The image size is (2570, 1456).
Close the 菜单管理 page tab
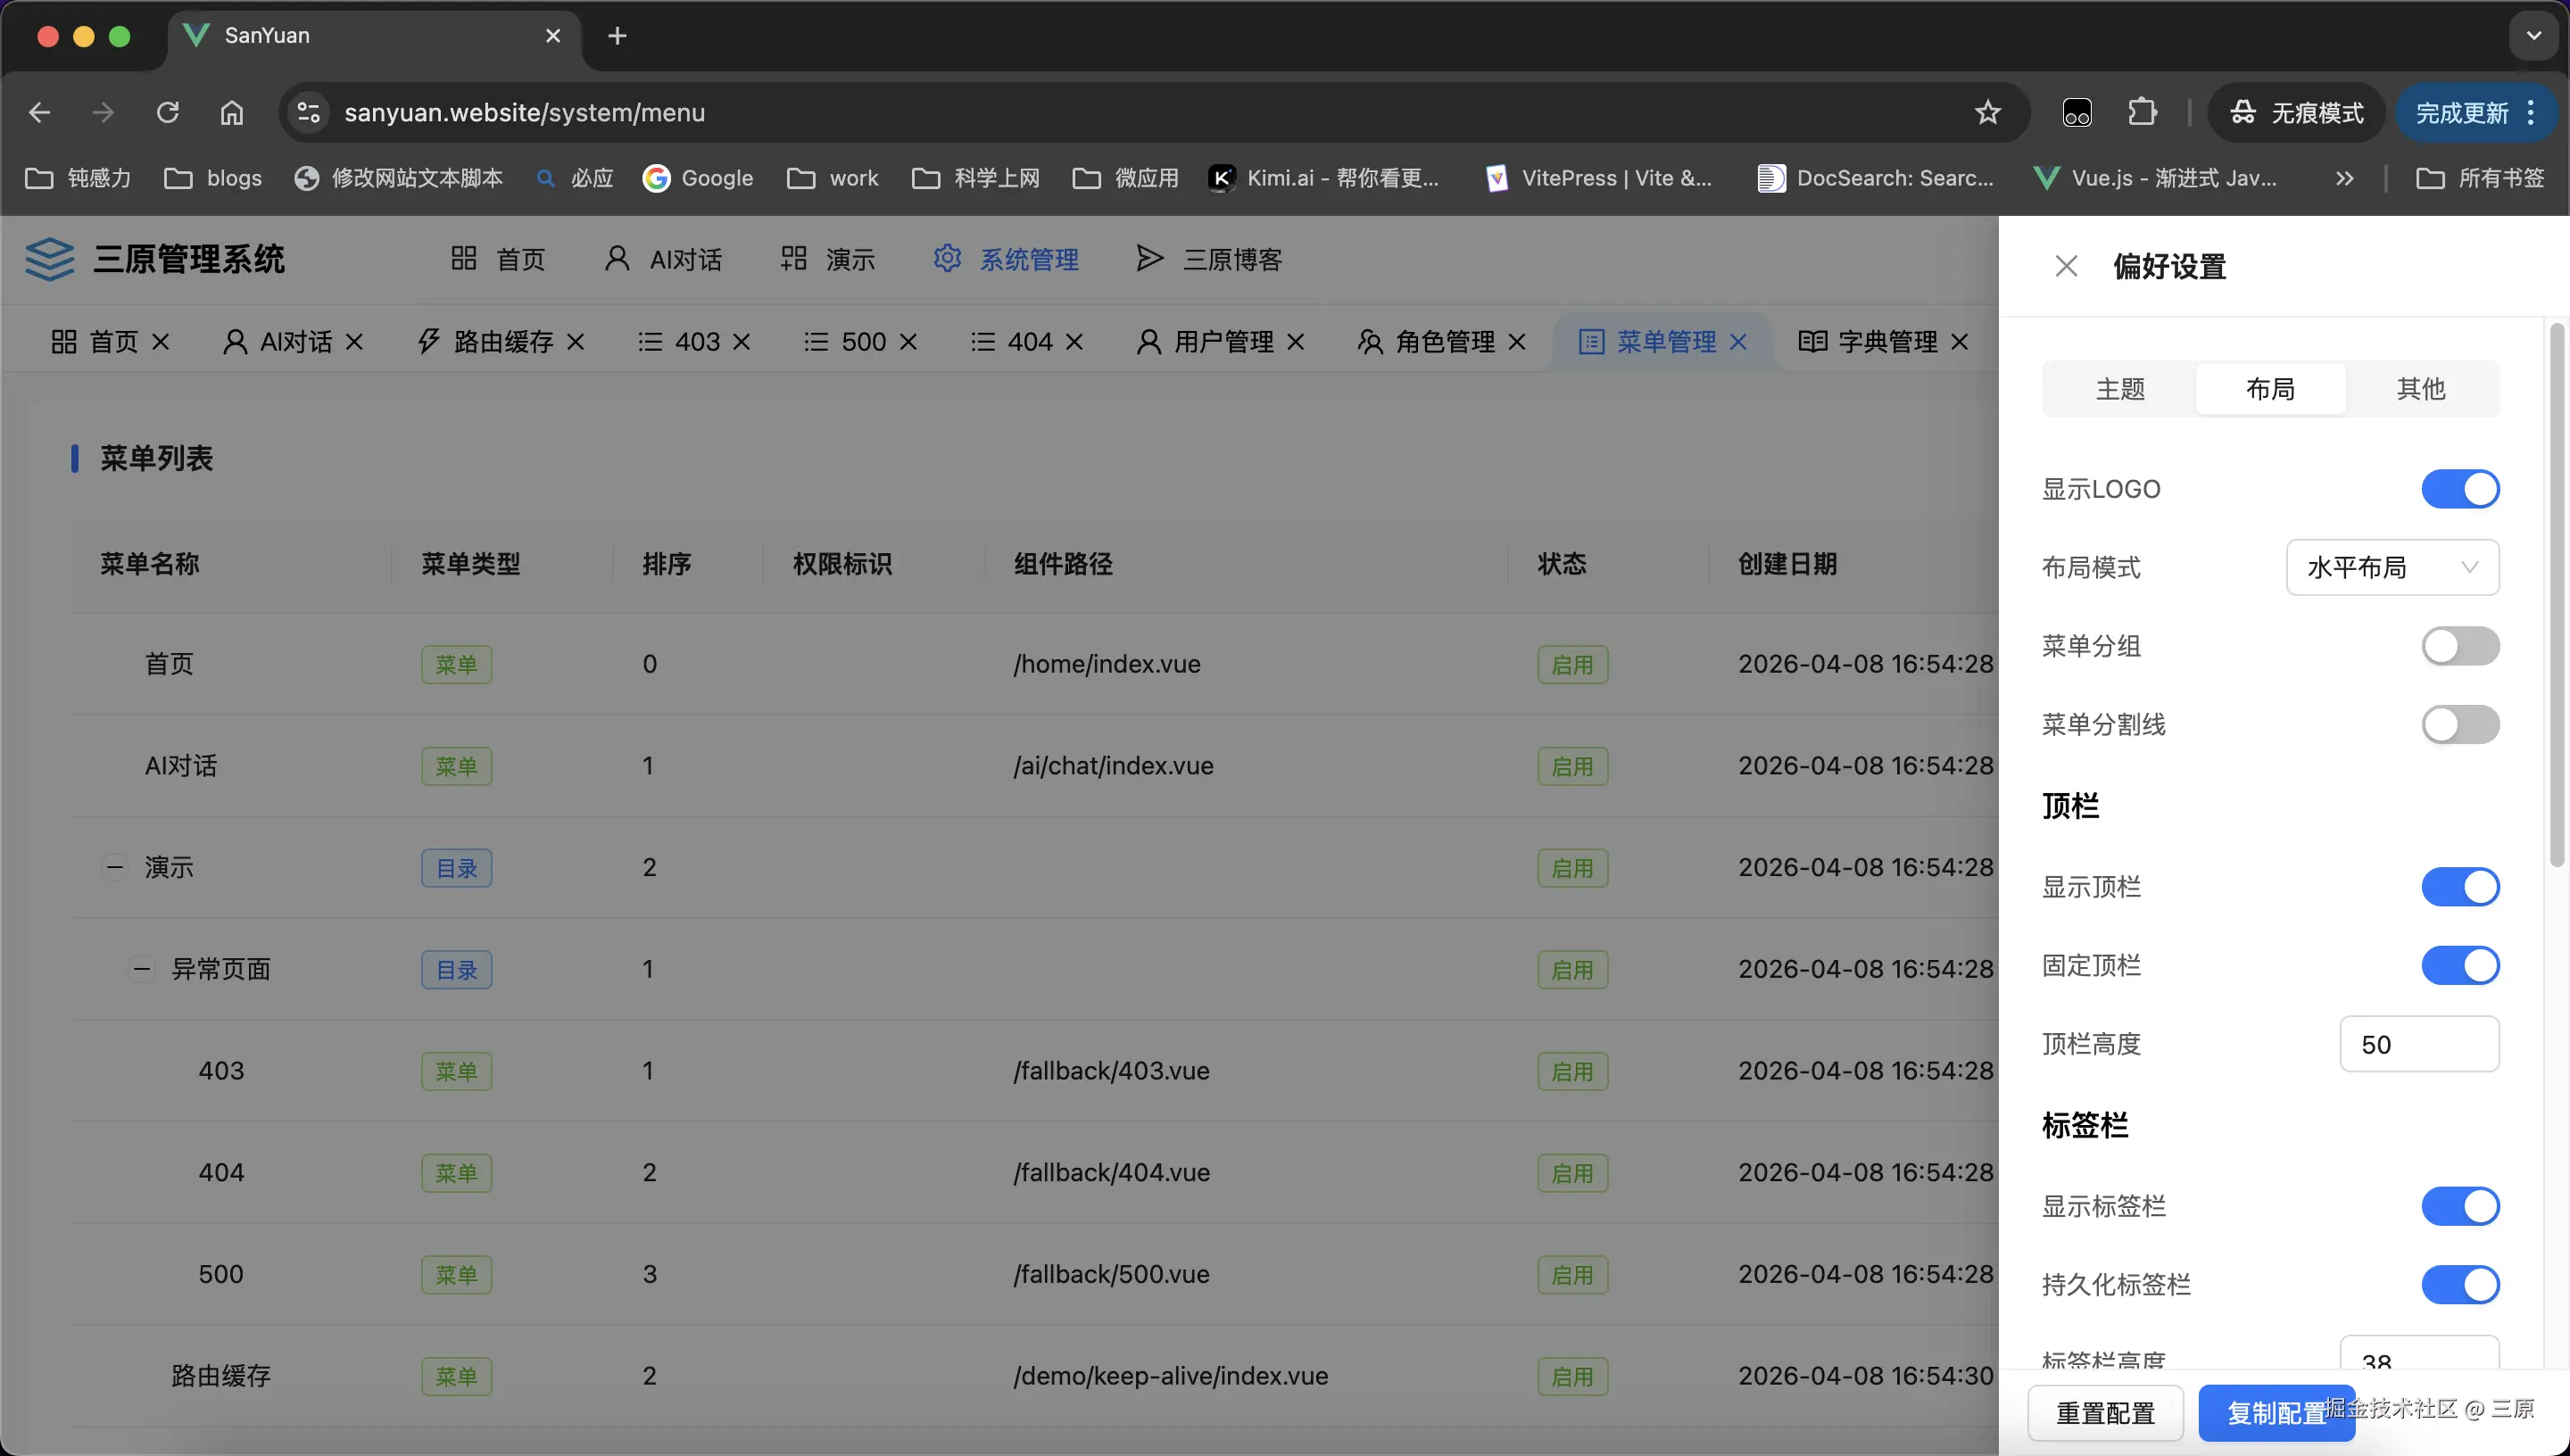(1740, 341)
